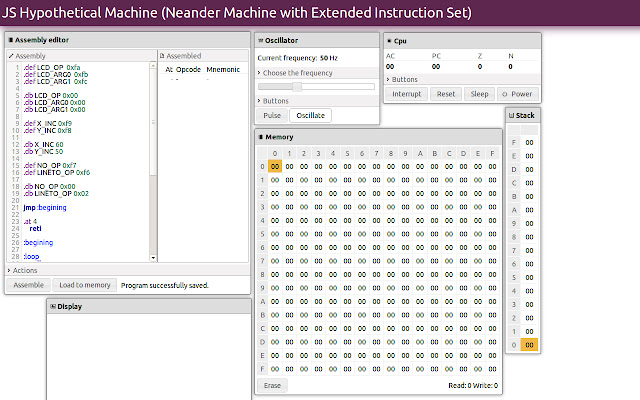Click the Assembly editor panel icon
The image size is (640, 400).
tap(11, 40)
